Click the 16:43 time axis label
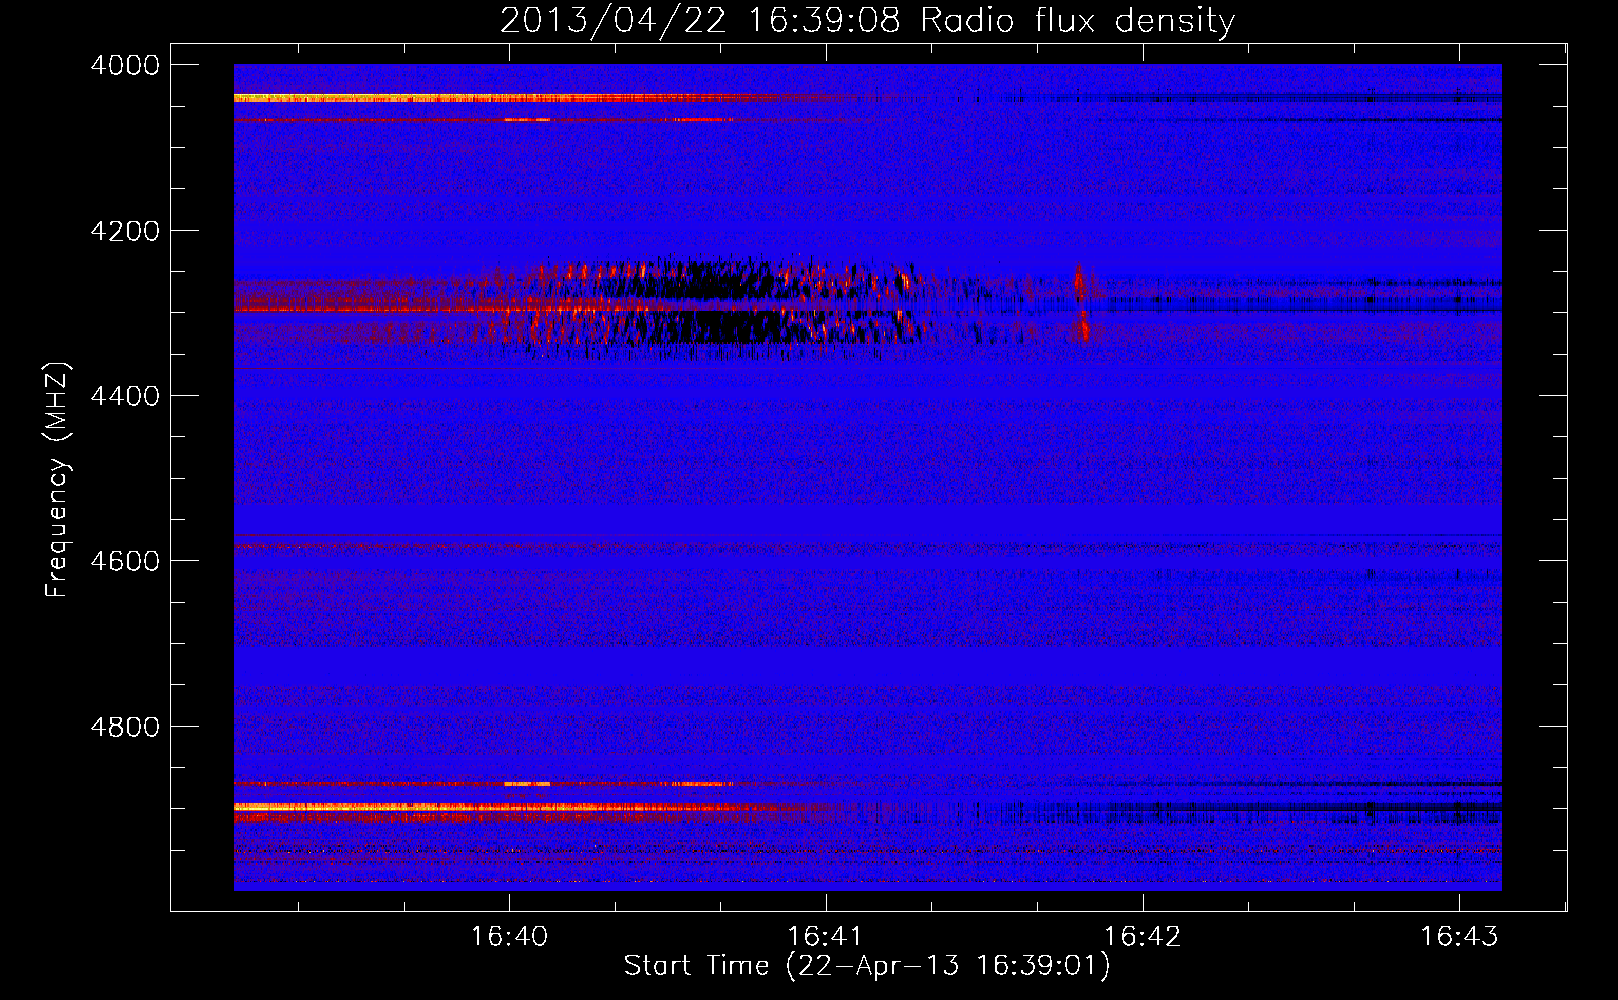The width and height of the screenshot is (1618, 1000). point(1459,936)
